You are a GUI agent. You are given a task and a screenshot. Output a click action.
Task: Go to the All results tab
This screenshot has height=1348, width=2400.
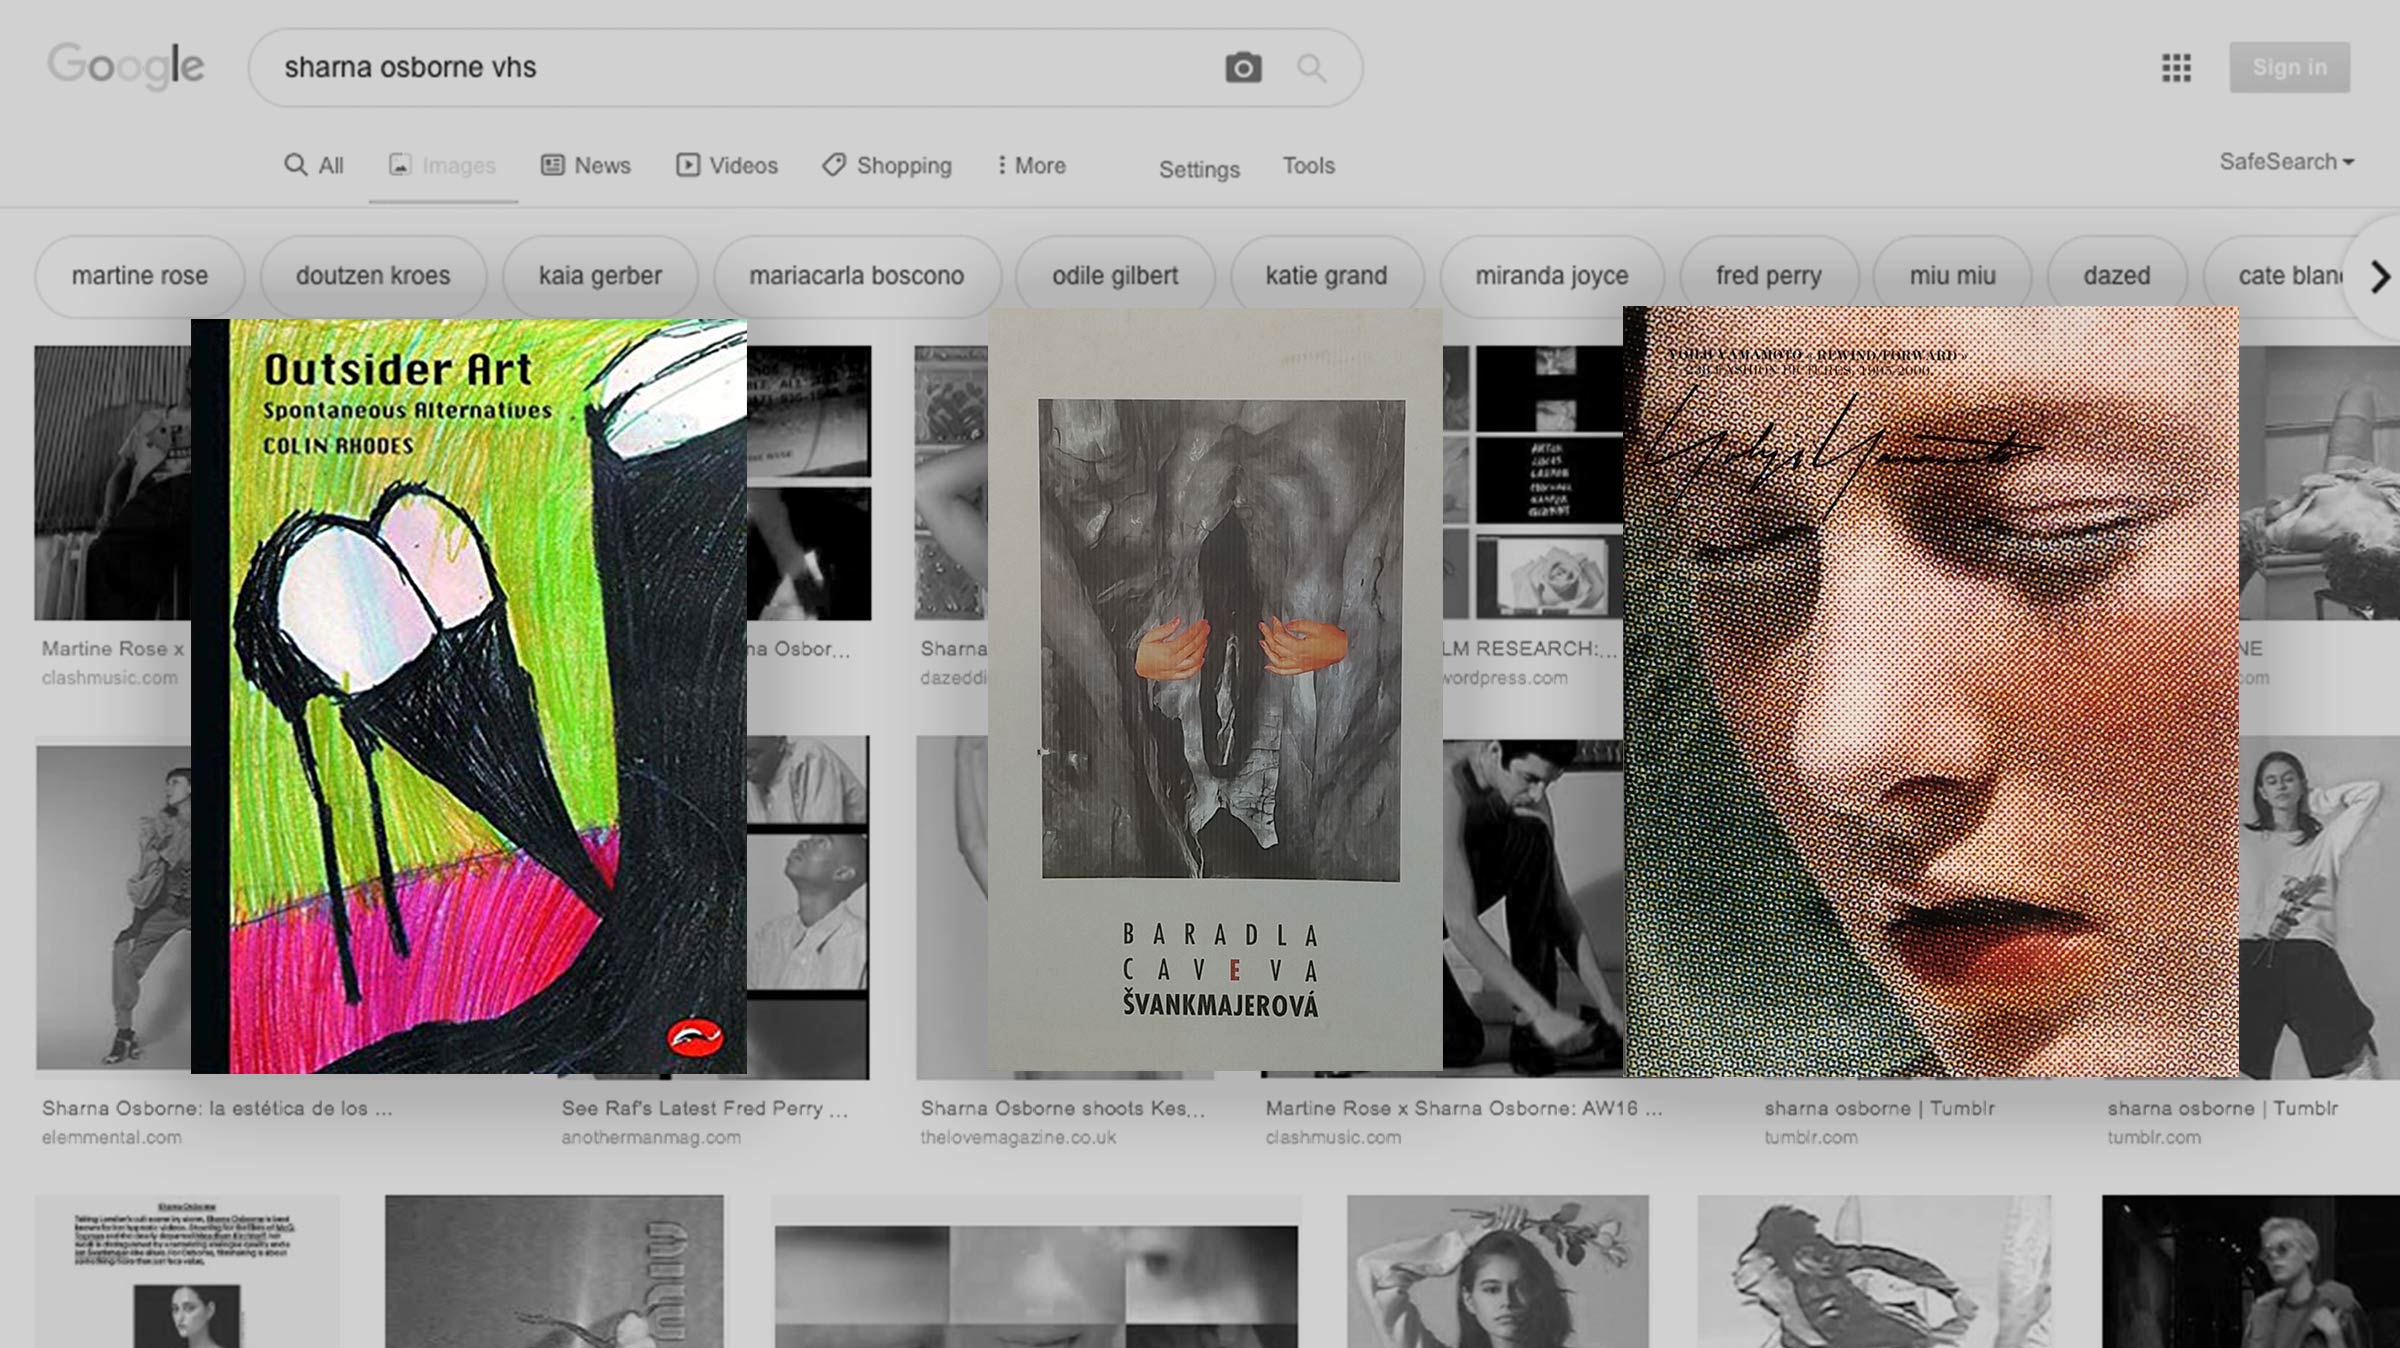[x=314, y=166]
